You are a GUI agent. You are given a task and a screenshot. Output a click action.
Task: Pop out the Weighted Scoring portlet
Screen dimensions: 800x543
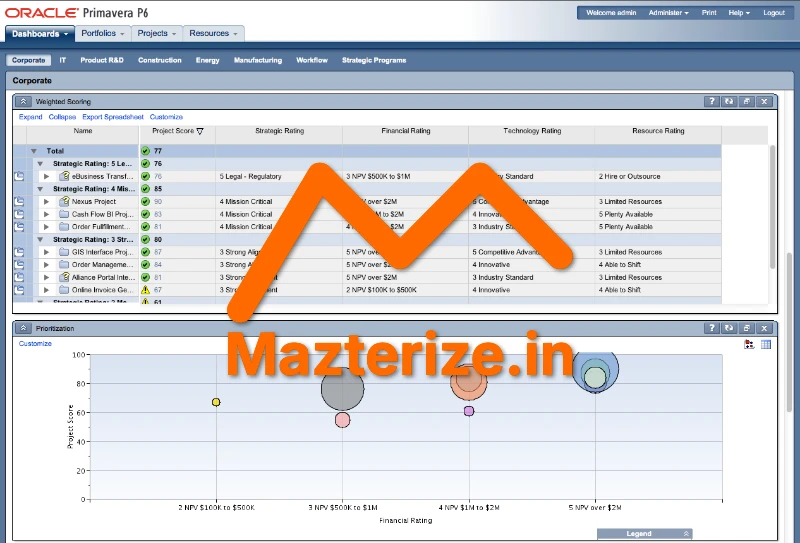pyautogui.click(x=746, y=101)
